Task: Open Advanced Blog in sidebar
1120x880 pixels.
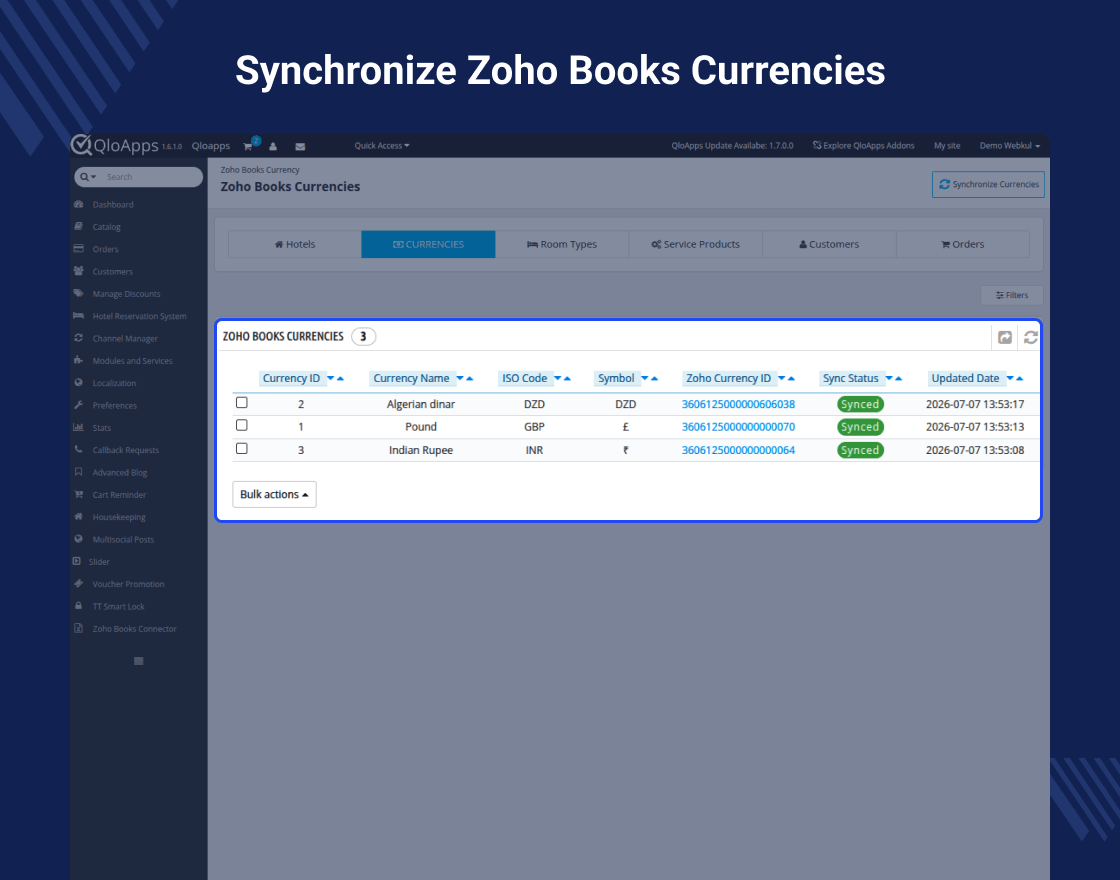Action: tap(119, 472)
